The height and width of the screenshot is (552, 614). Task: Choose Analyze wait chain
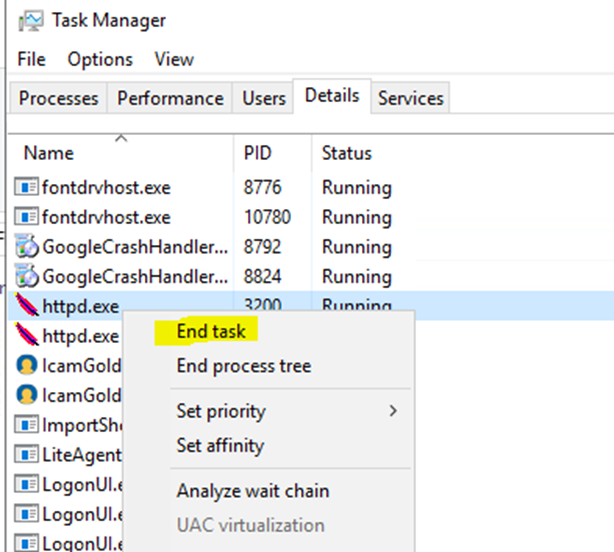253,491
